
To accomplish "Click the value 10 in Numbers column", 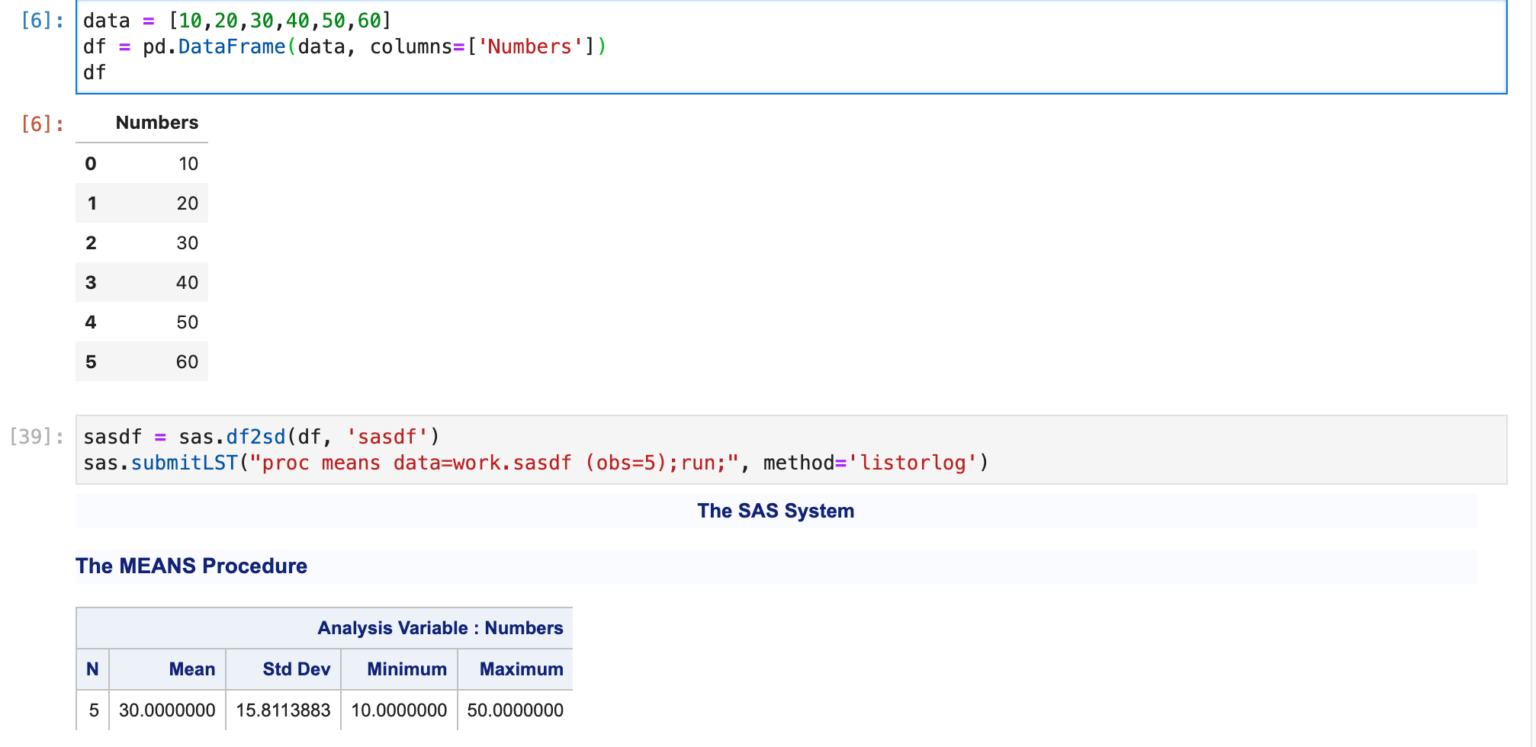I will [x=188, y=164].
